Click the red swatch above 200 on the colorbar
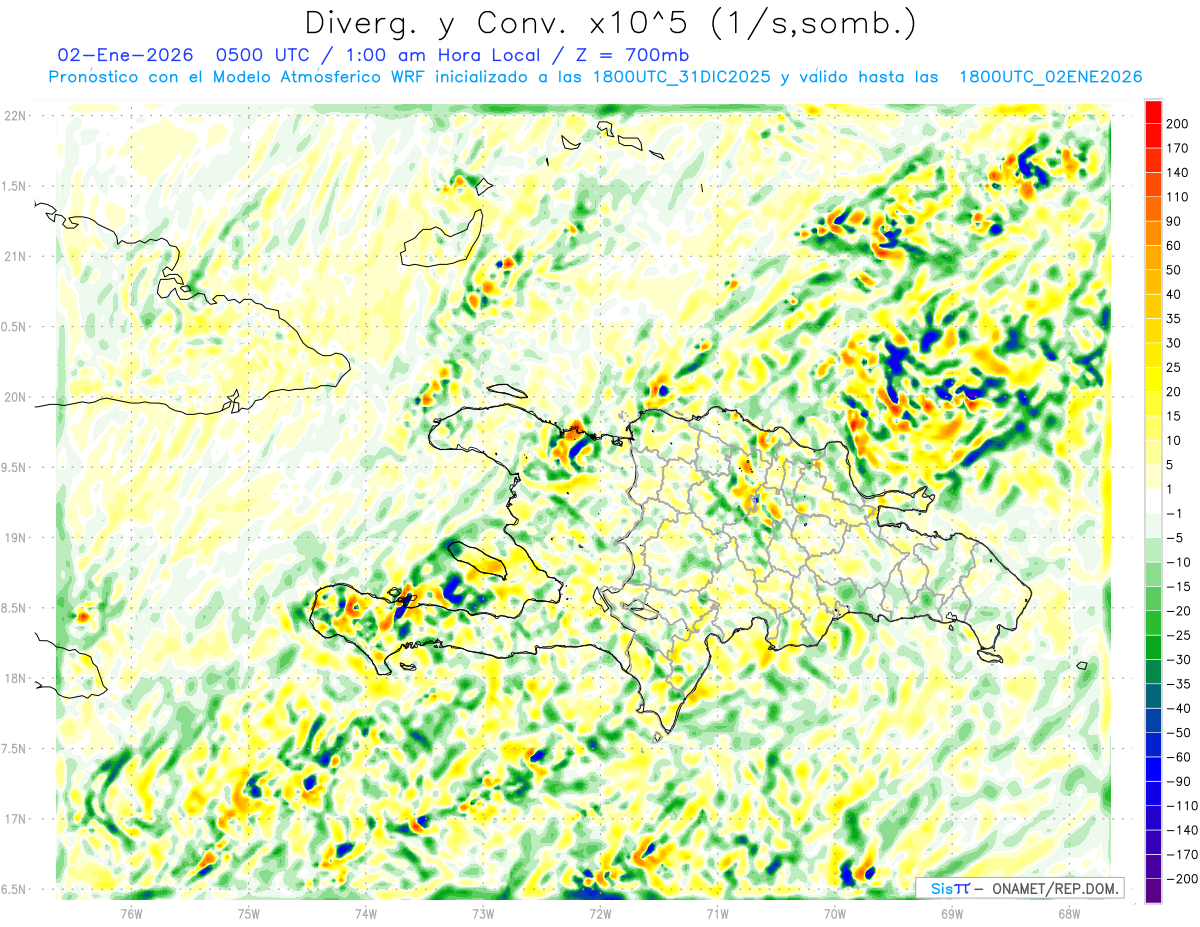1200x927 pixels. click(1153, 111)
